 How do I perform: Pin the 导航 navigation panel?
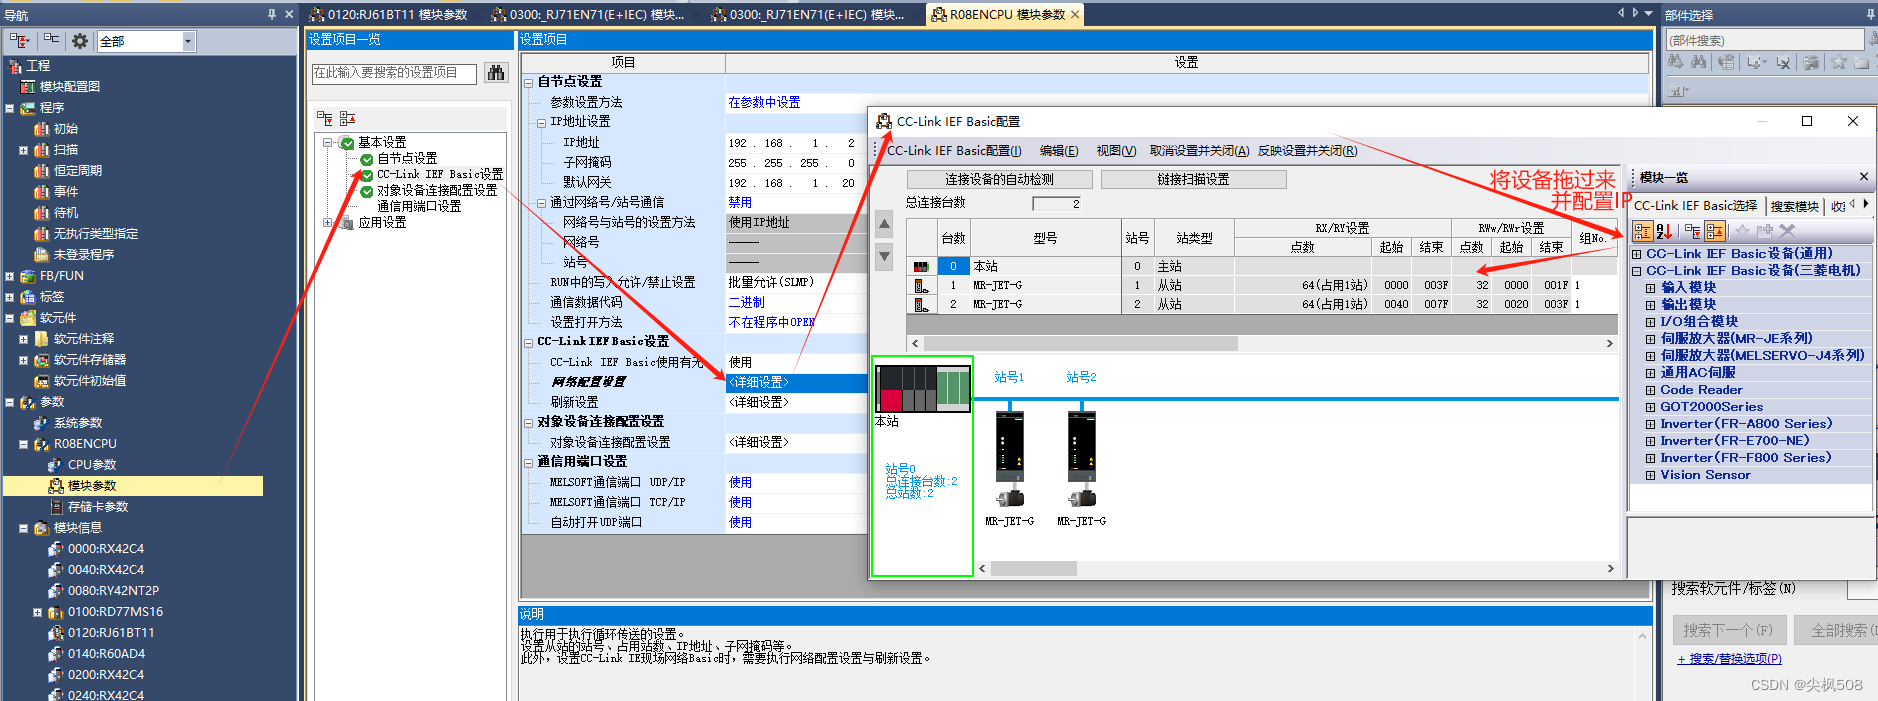[x=272, y=14]
